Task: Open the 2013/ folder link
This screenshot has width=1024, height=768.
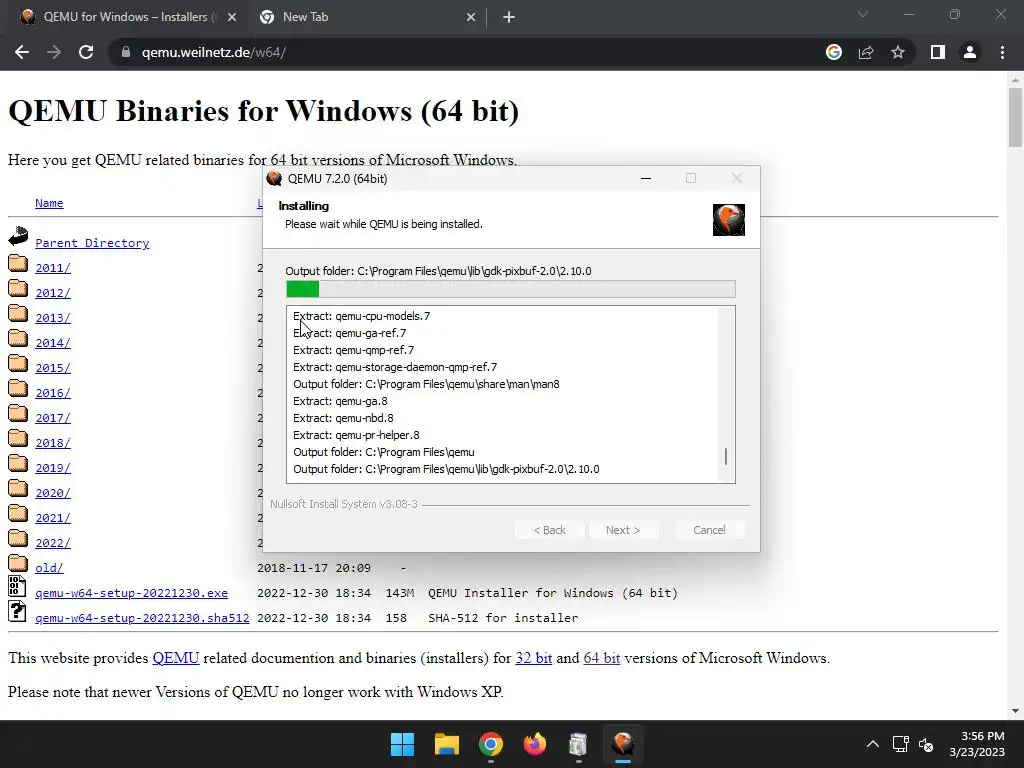Action: pyautogui.click(x=53, y=318)
